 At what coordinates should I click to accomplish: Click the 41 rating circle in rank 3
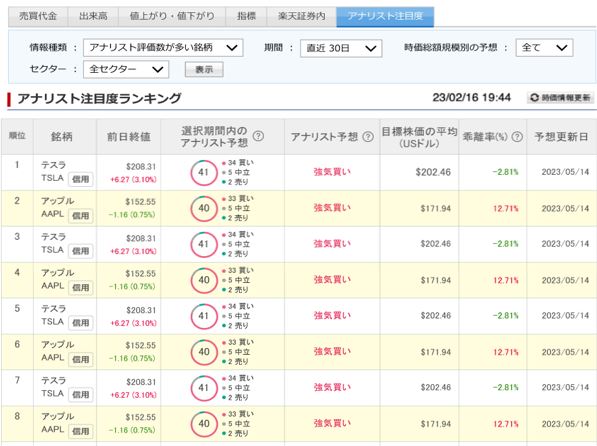204,244
